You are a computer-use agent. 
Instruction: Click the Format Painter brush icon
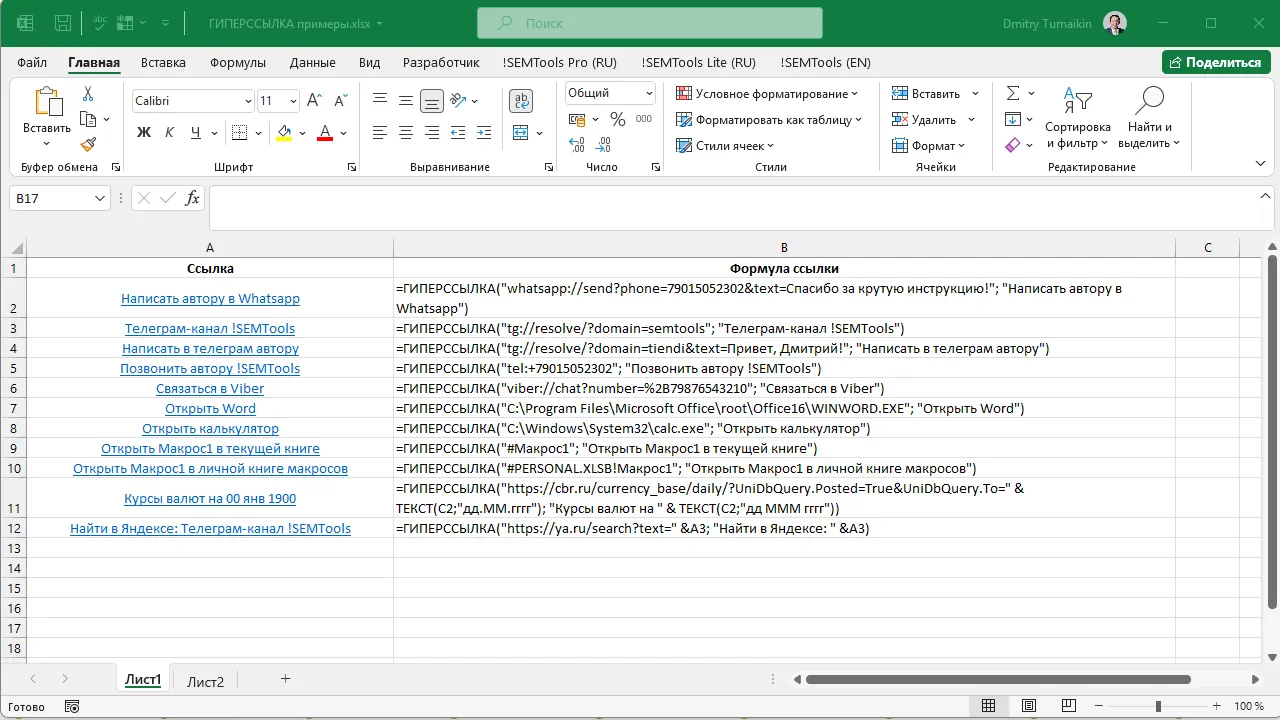pyautogui.click(x=88, y=144)
